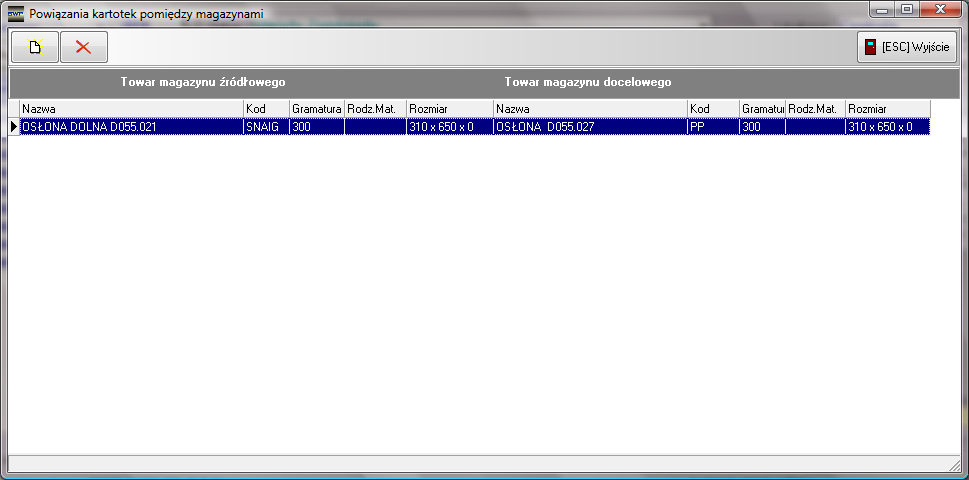Sort by target warehouse Nazwa column header
Viewport: 969px width, 480px height.
tap(589, 108)
